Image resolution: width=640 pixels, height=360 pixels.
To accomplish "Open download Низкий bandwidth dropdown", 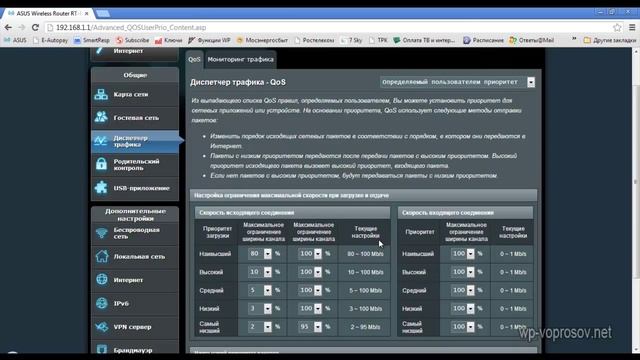I will [462, 309].
